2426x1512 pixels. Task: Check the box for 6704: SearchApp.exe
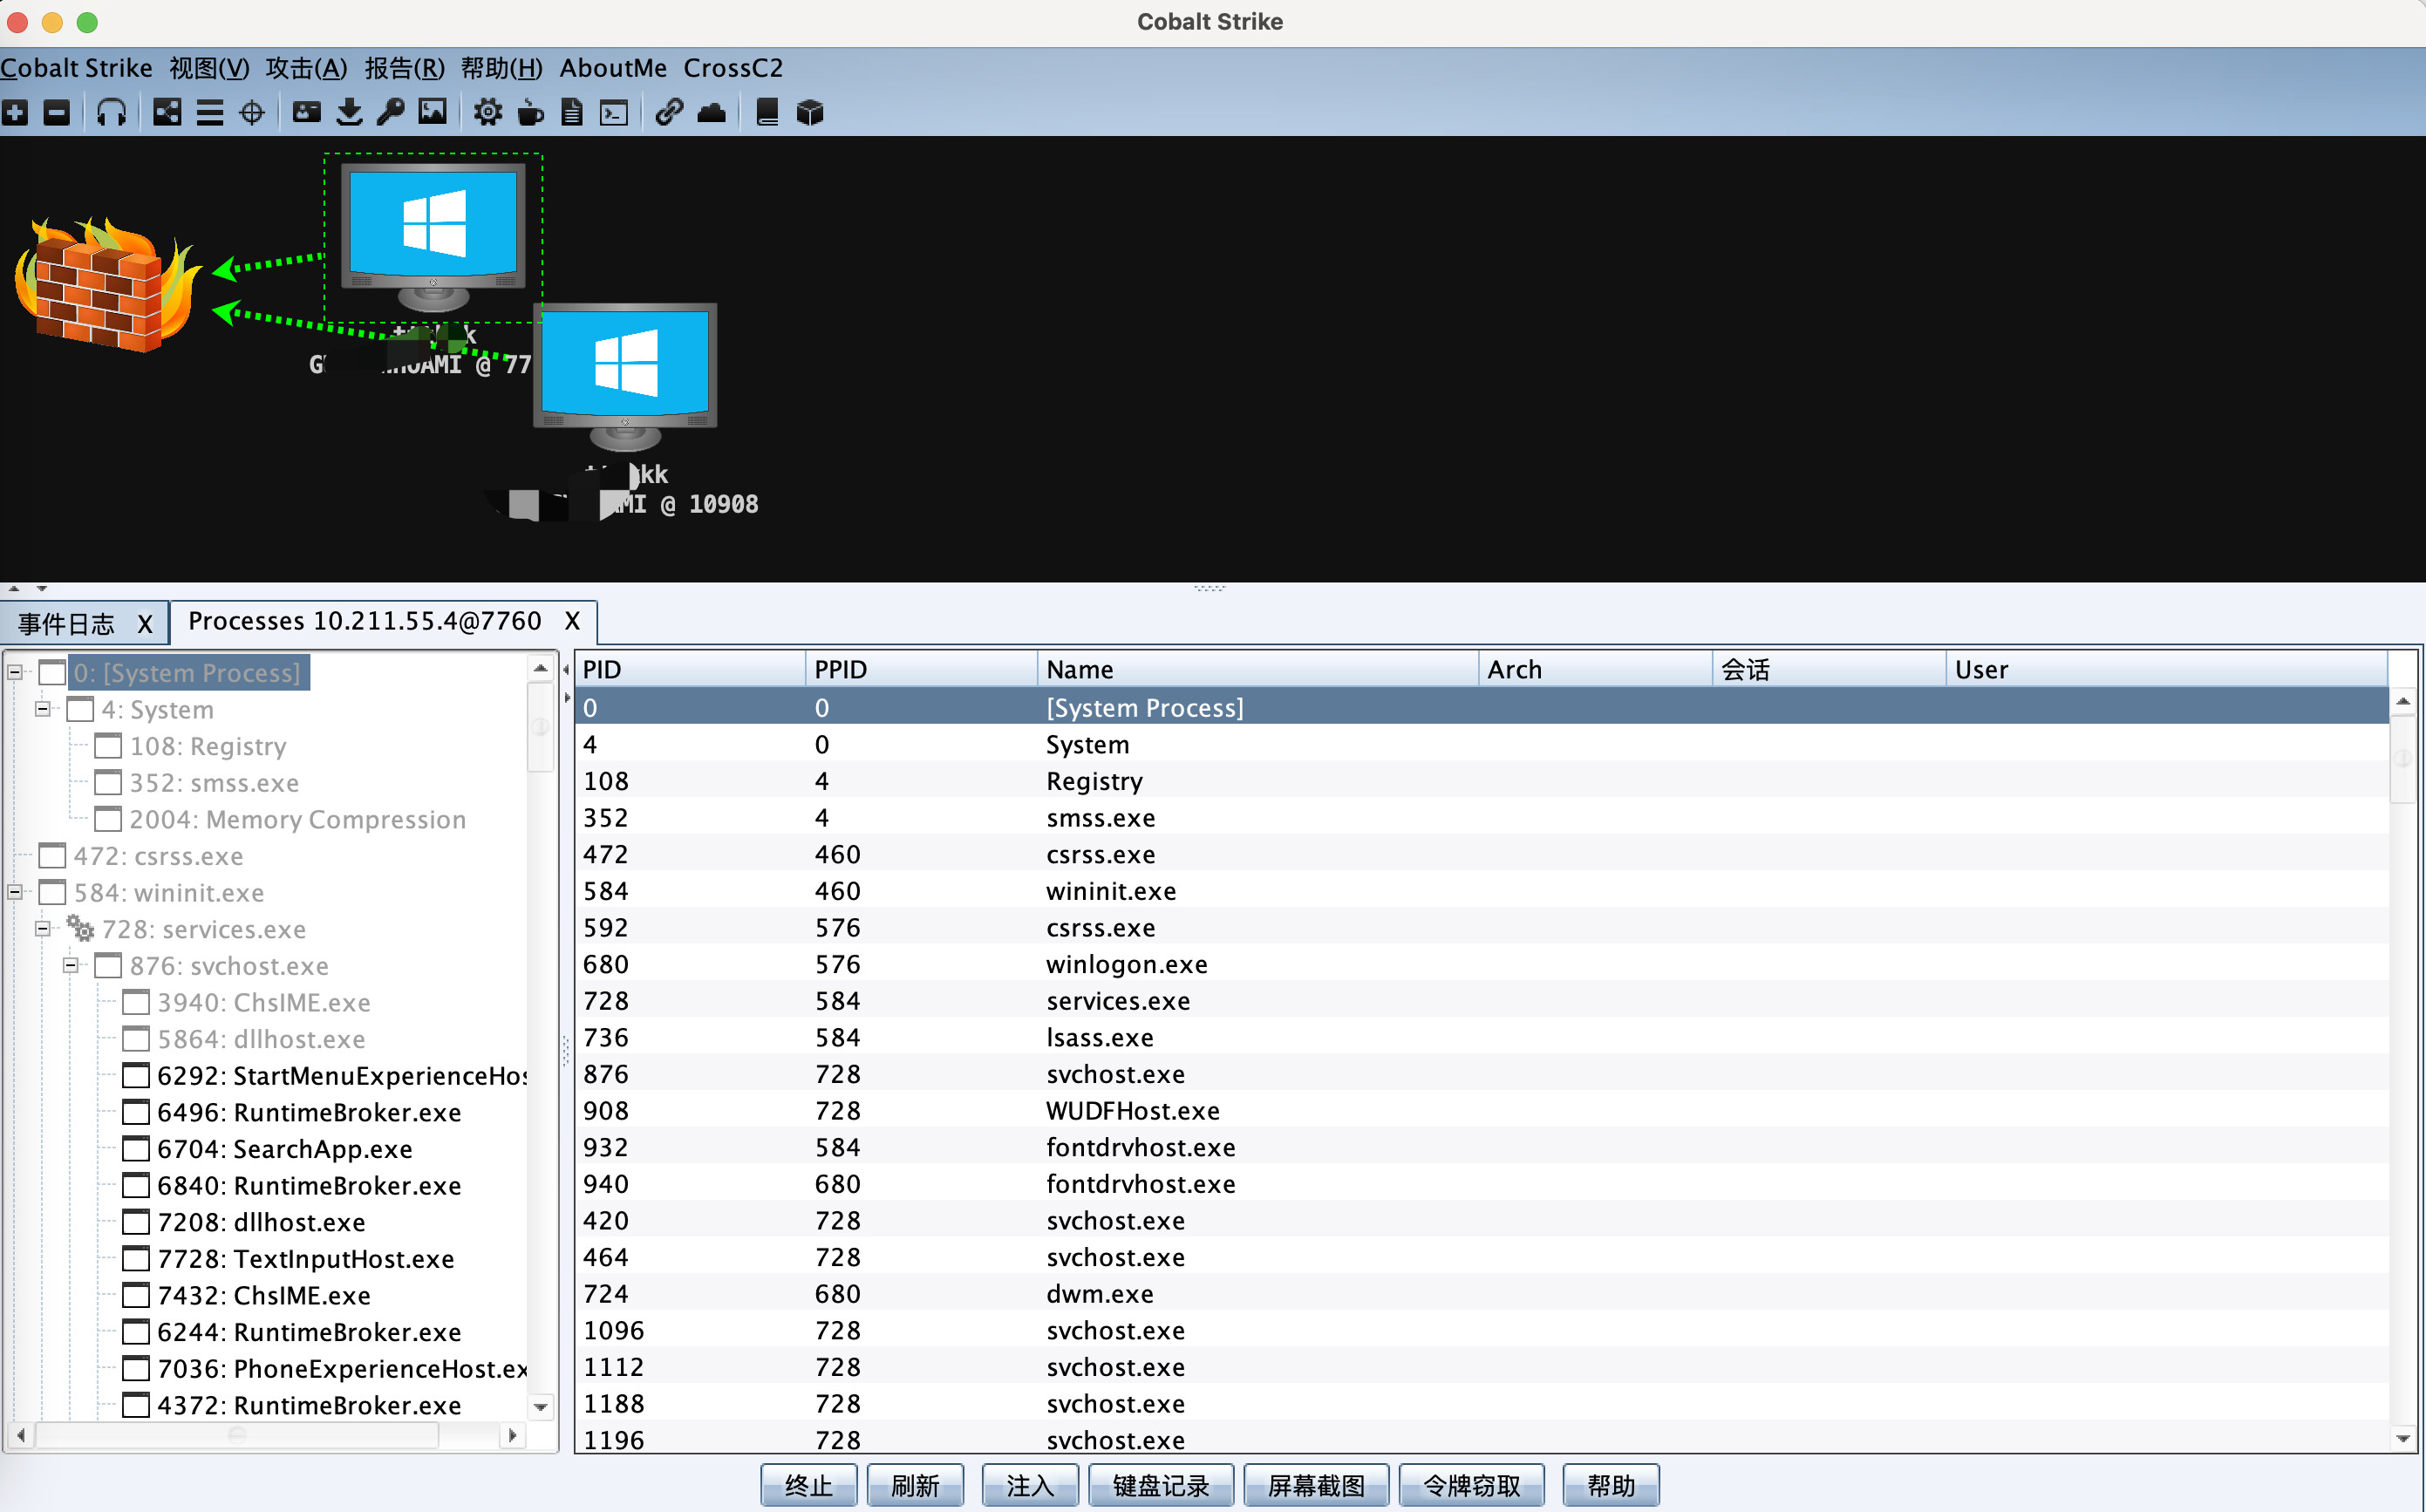point(136,1149)
